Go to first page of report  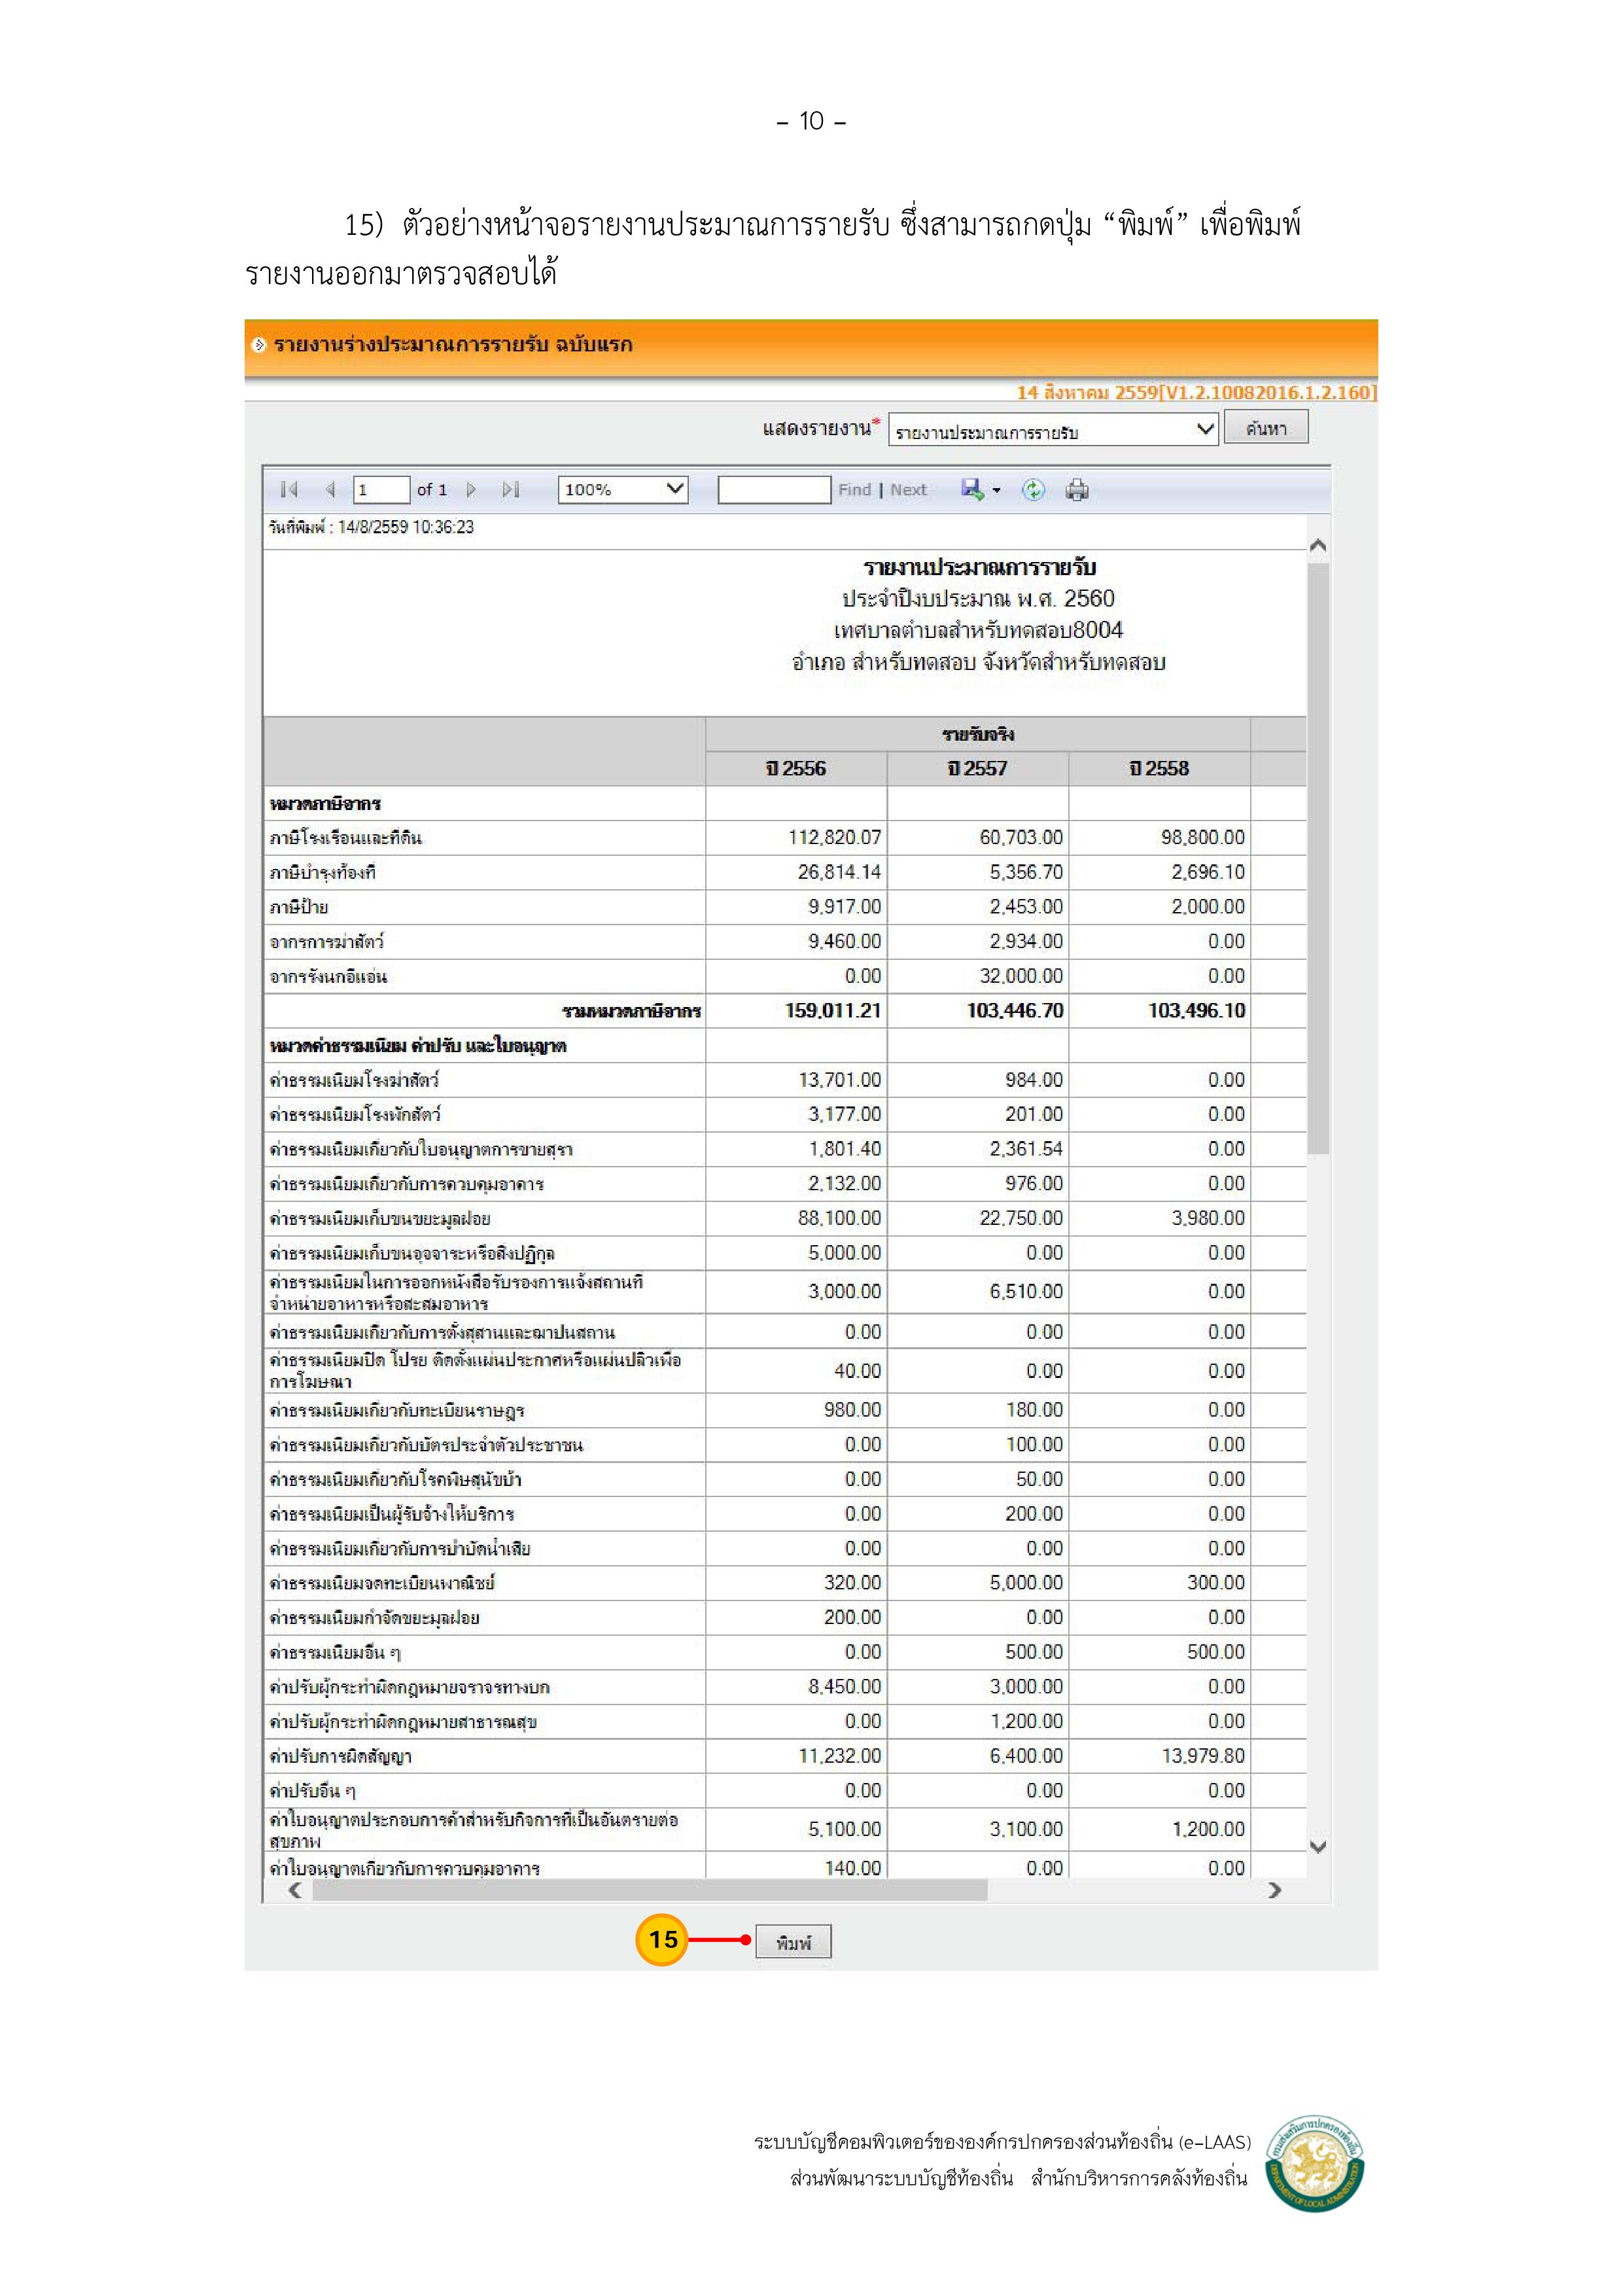(x=289, y=489)
